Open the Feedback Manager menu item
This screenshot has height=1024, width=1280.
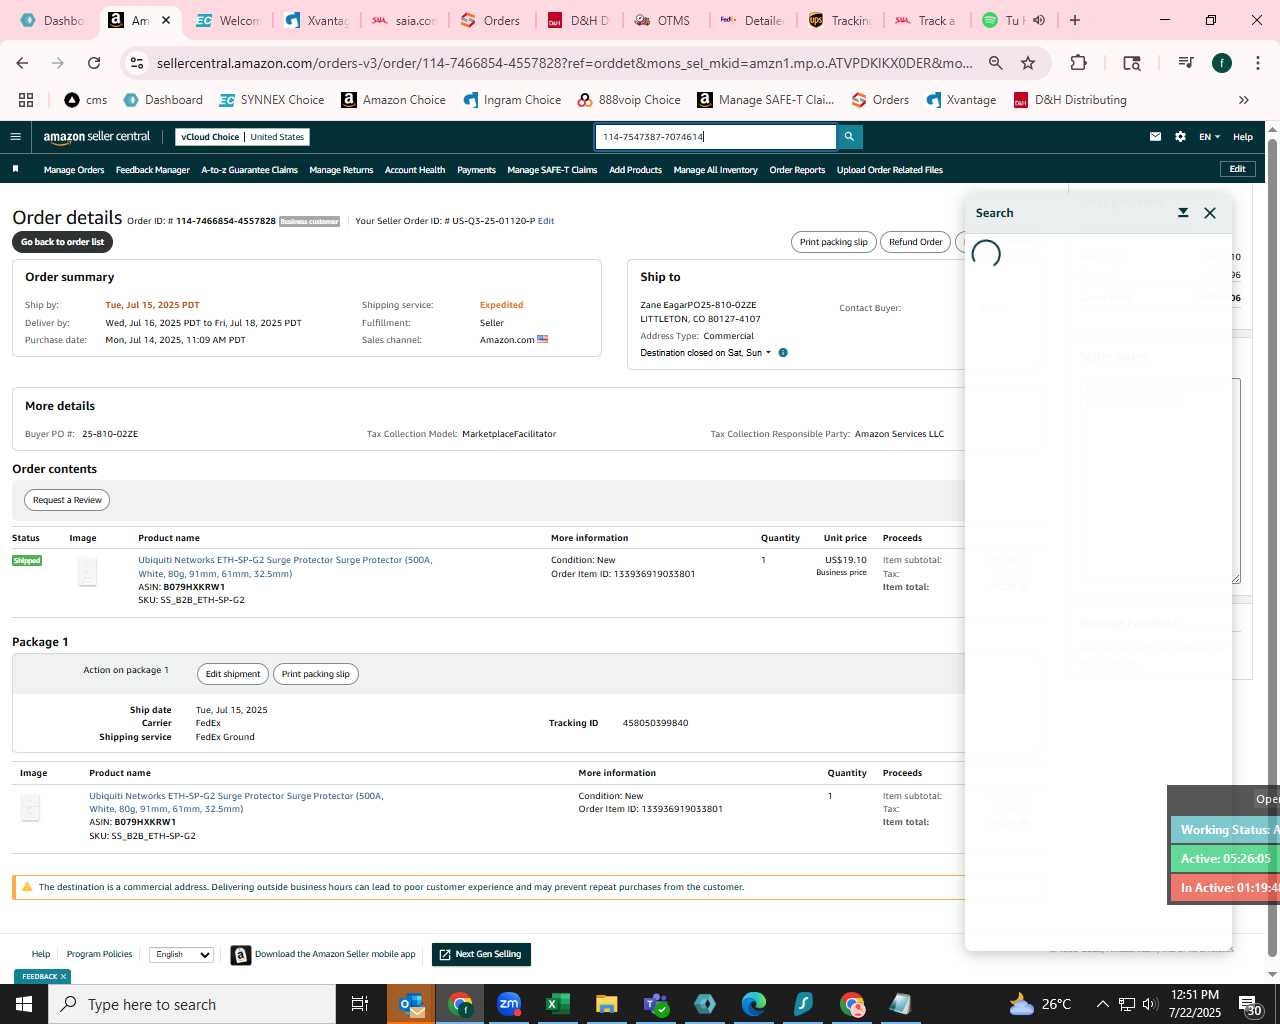[x=153, y=170]
